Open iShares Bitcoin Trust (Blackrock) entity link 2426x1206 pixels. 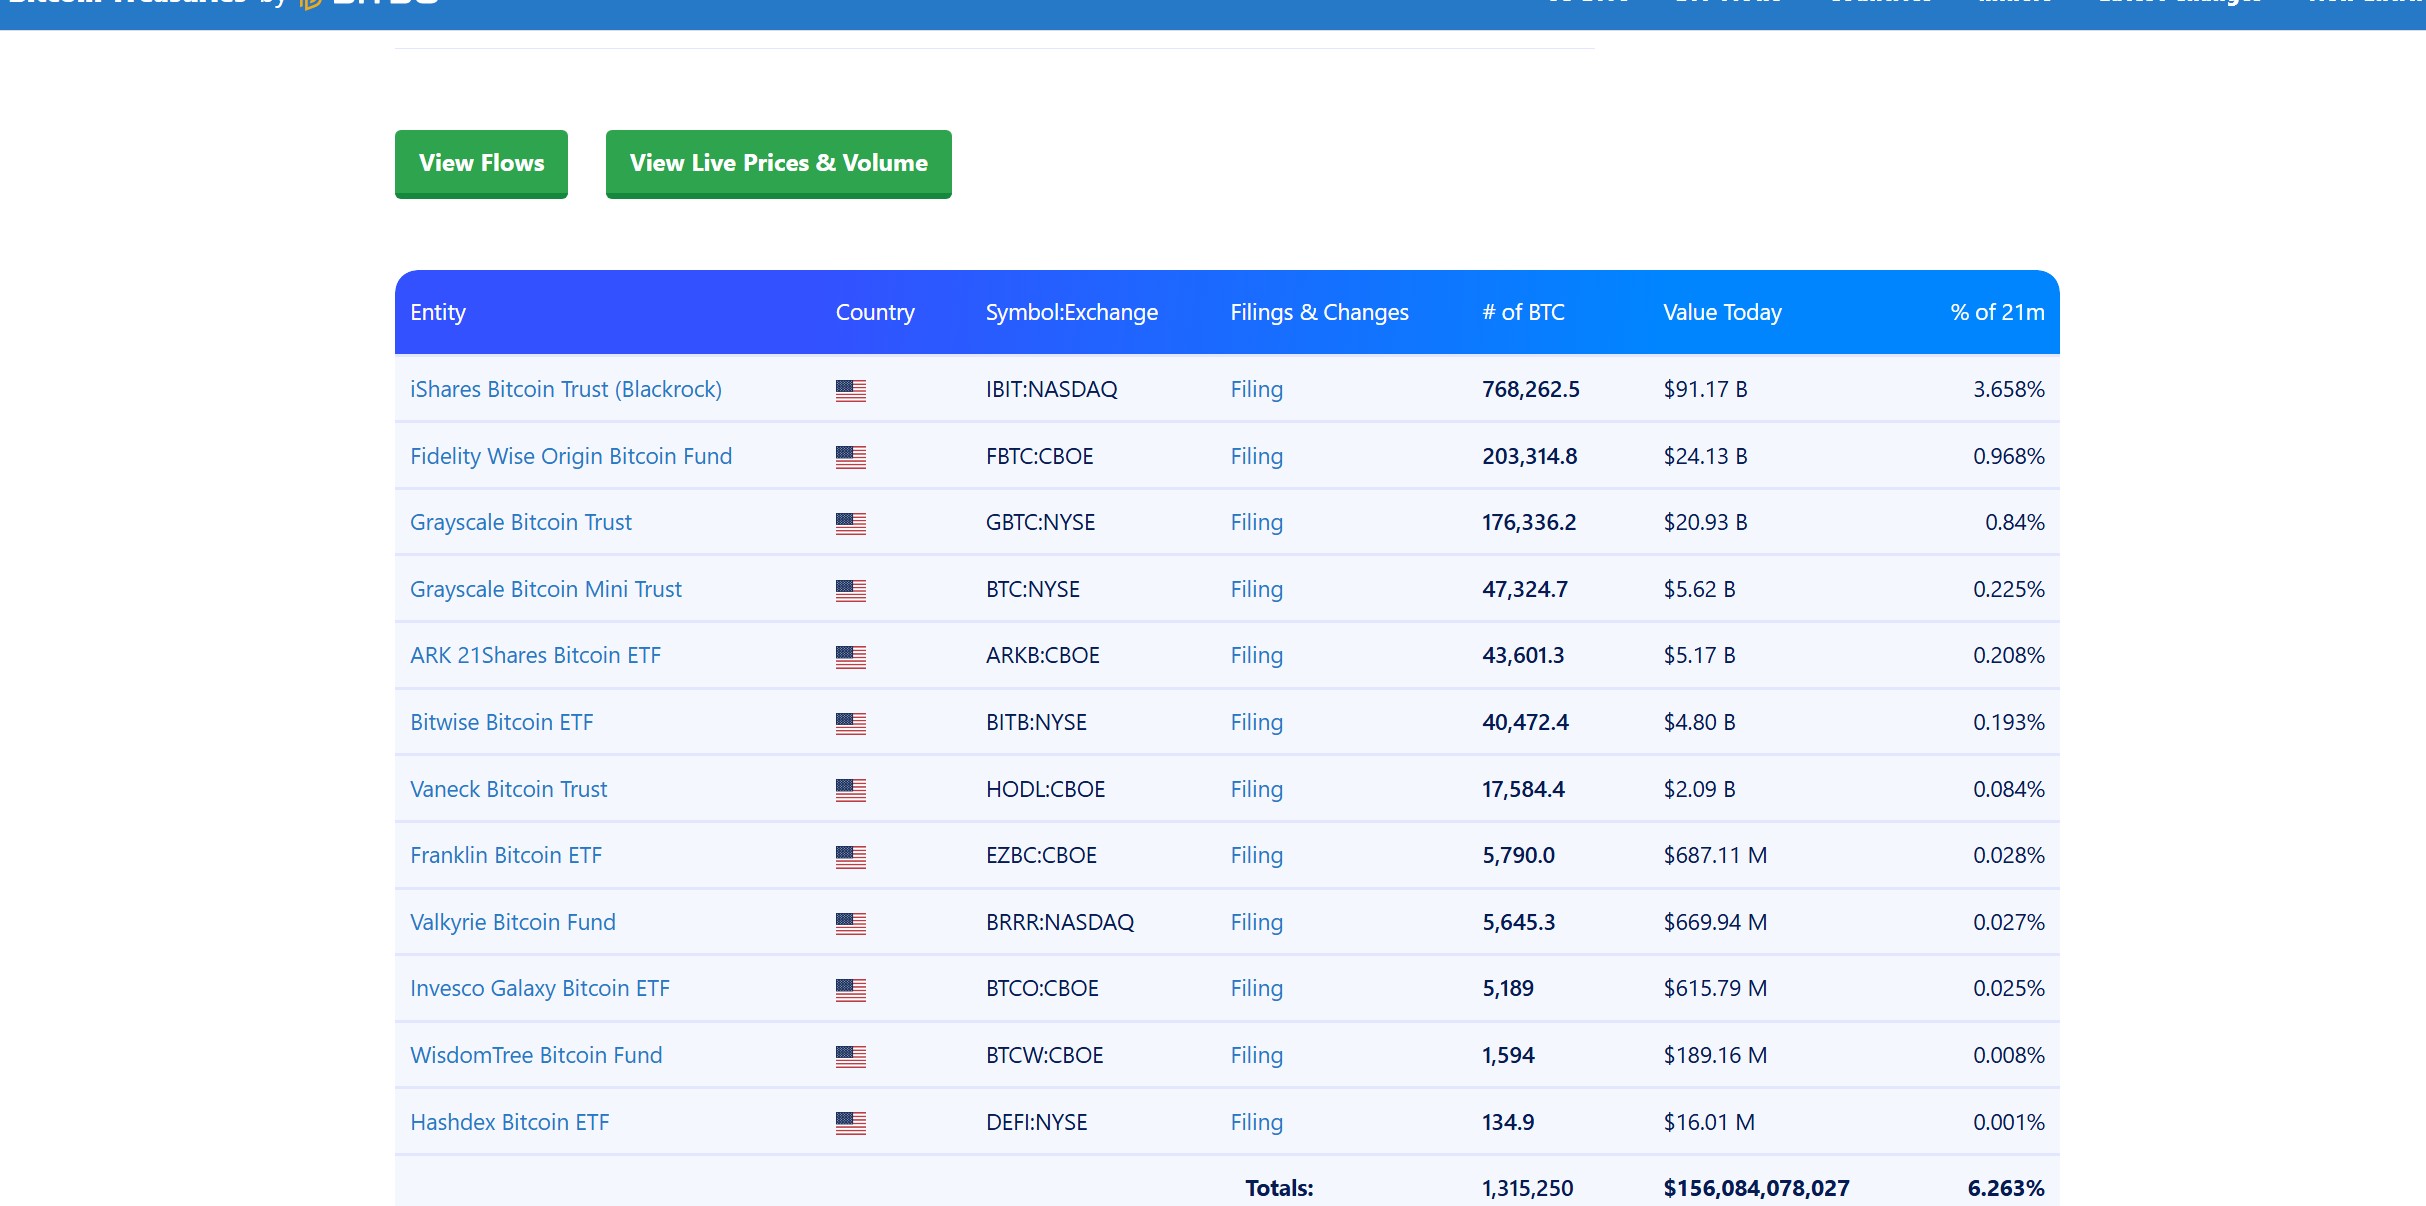pyautogui.click(x=565, y=389)
